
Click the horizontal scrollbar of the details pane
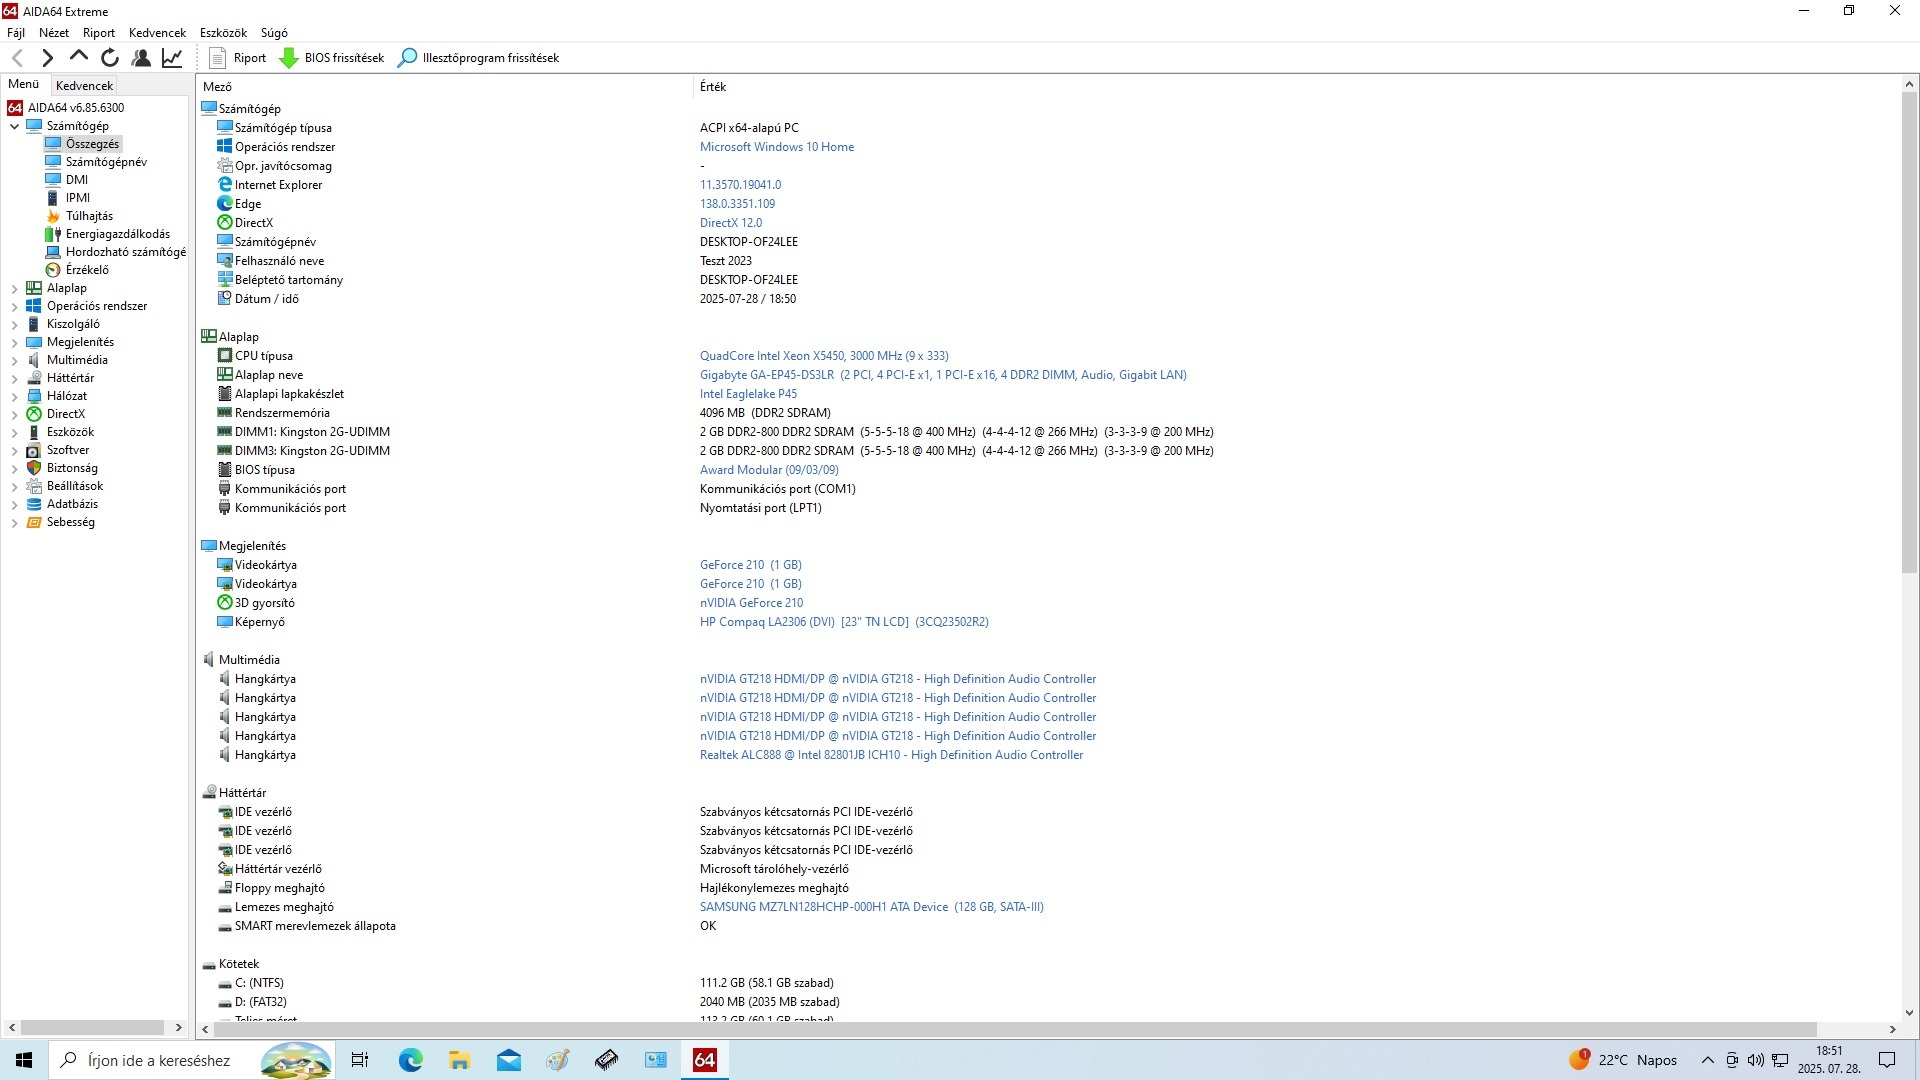pos(1000,1029)
